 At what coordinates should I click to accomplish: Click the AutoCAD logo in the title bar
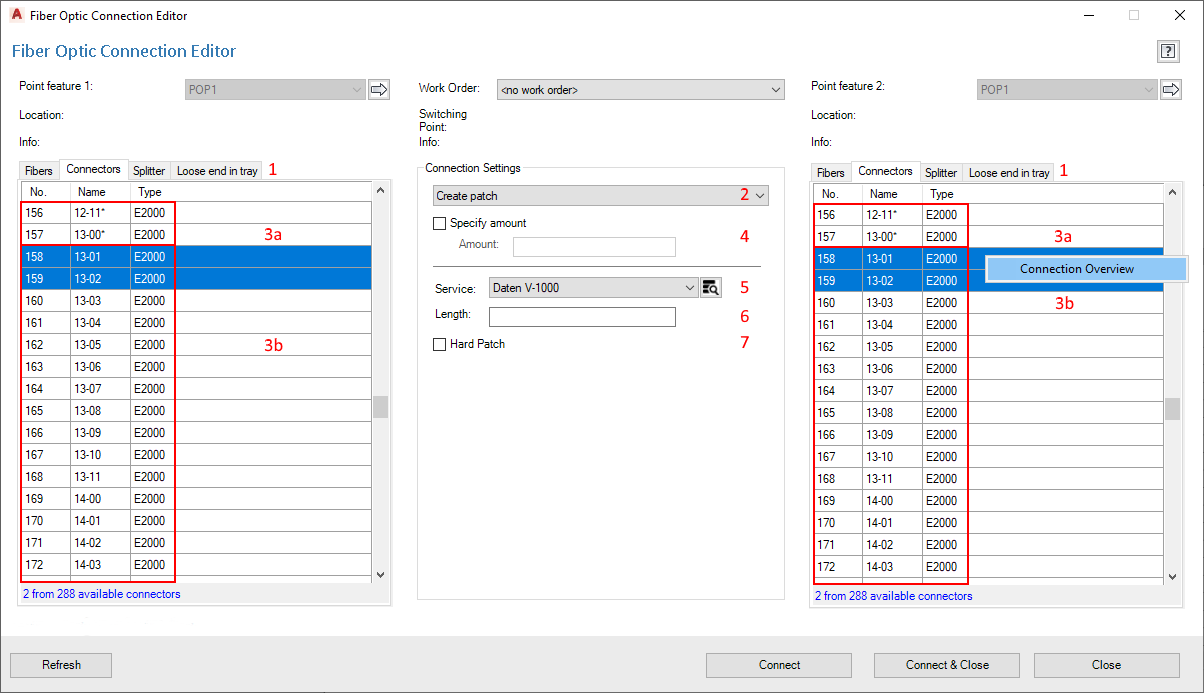(x=16, y=15)
